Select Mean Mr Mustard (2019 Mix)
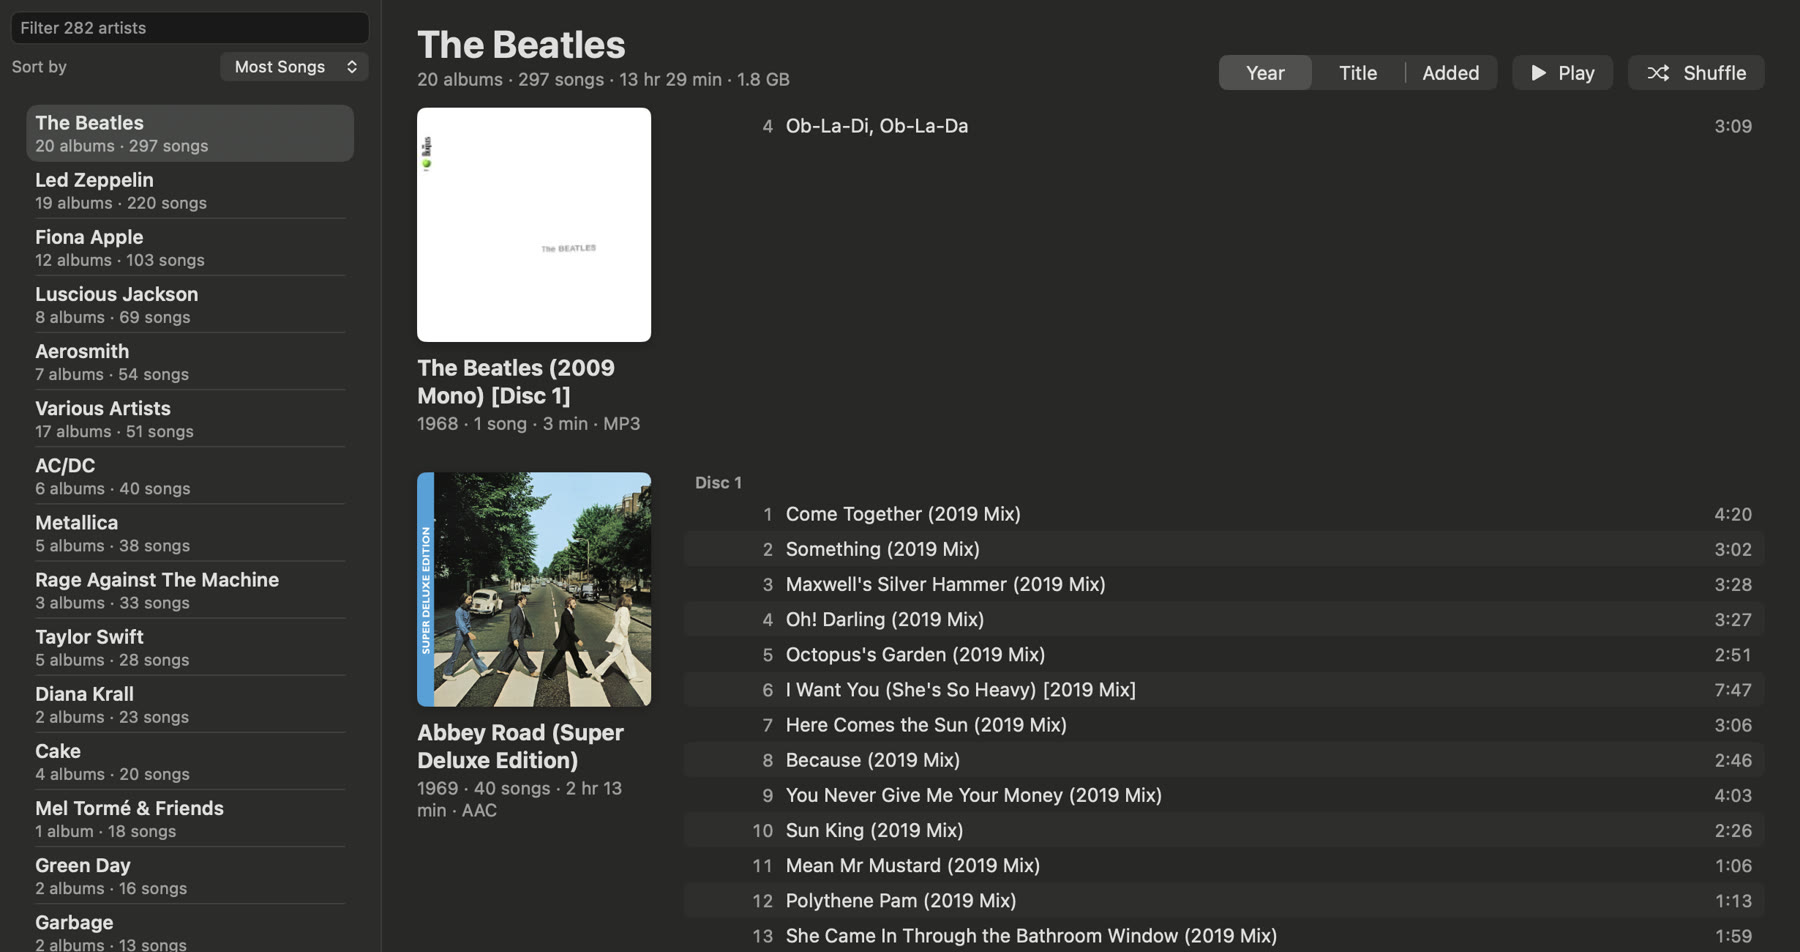The image size is (1800, 952). pyautogui.click(x=1224, y=865)
